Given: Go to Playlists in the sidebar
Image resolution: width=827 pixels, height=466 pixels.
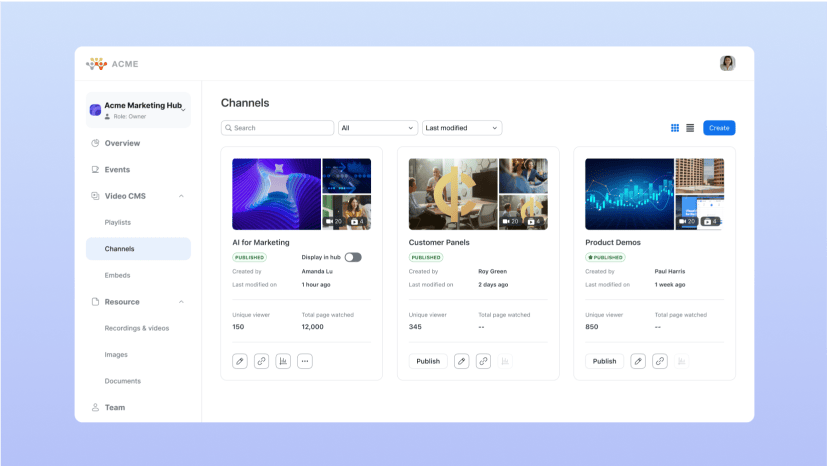Looking at the screenshot, I should coord(118,222).
